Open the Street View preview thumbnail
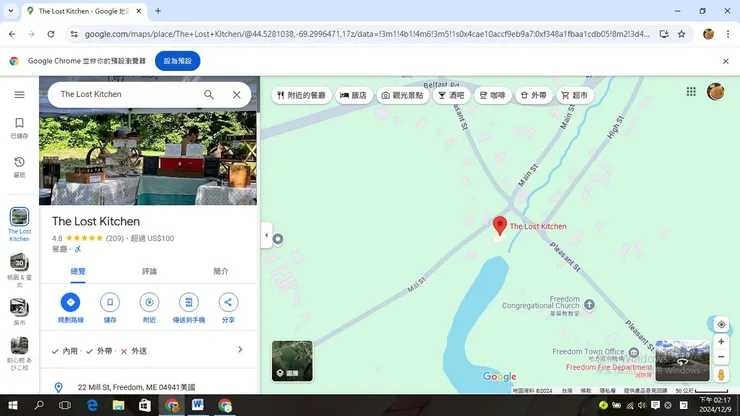 [x=682, y=361]
